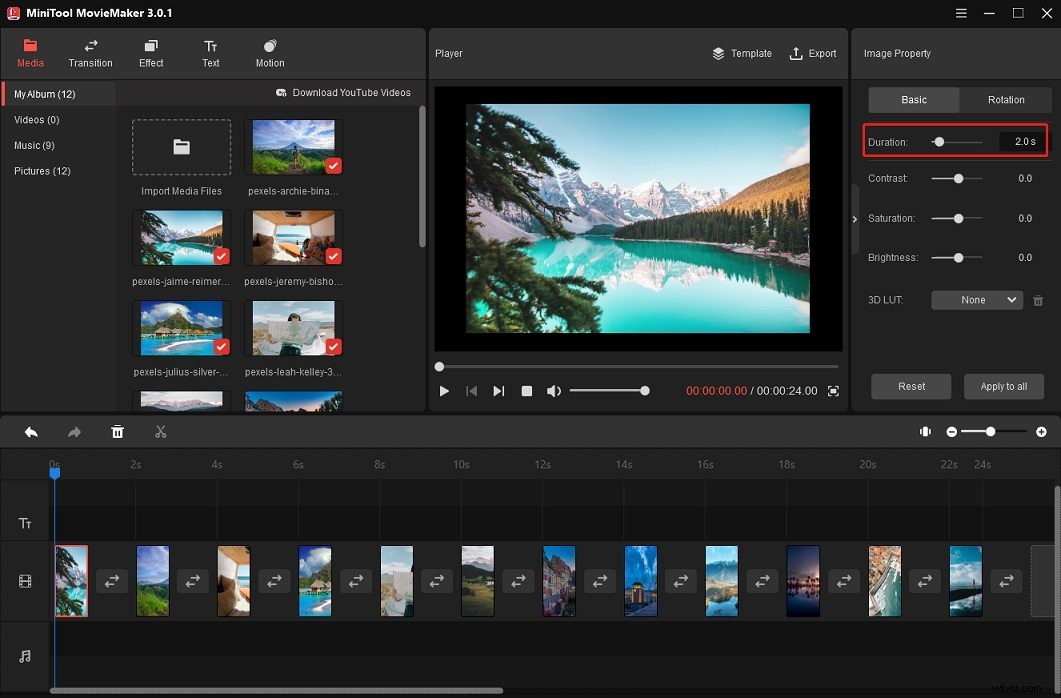Click the Export button

(813, 53)
